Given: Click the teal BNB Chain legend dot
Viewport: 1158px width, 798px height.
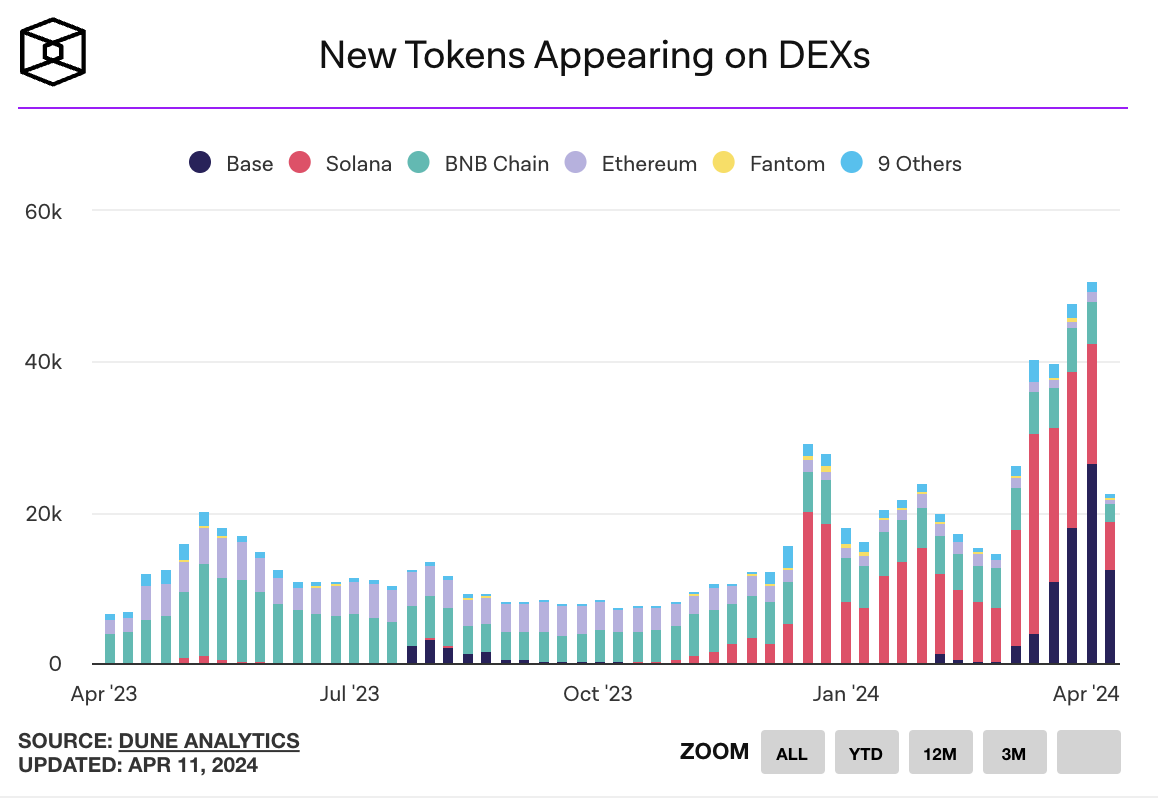Looking at the screenshot, I should 419,163.
